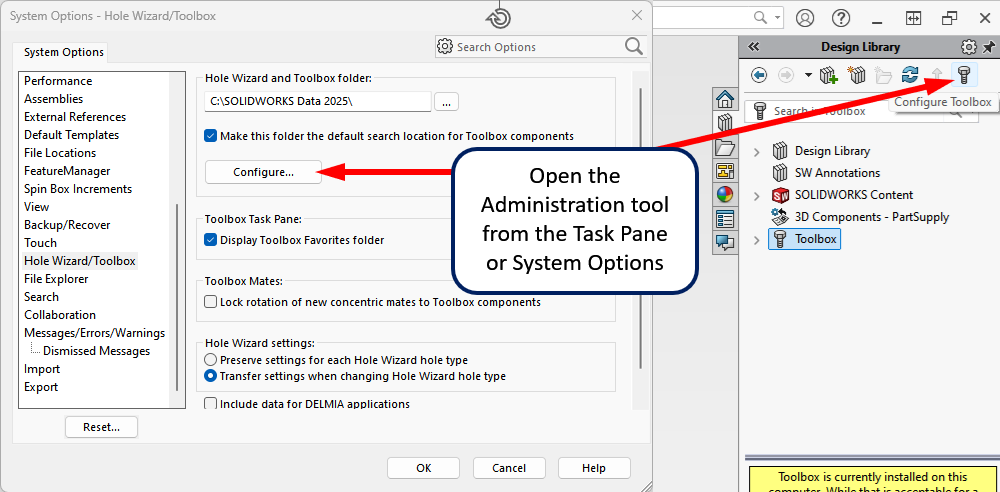Select Spin Box Increments in options list
The height and width of the screenshot is (492, 1000).
(78, 189)
